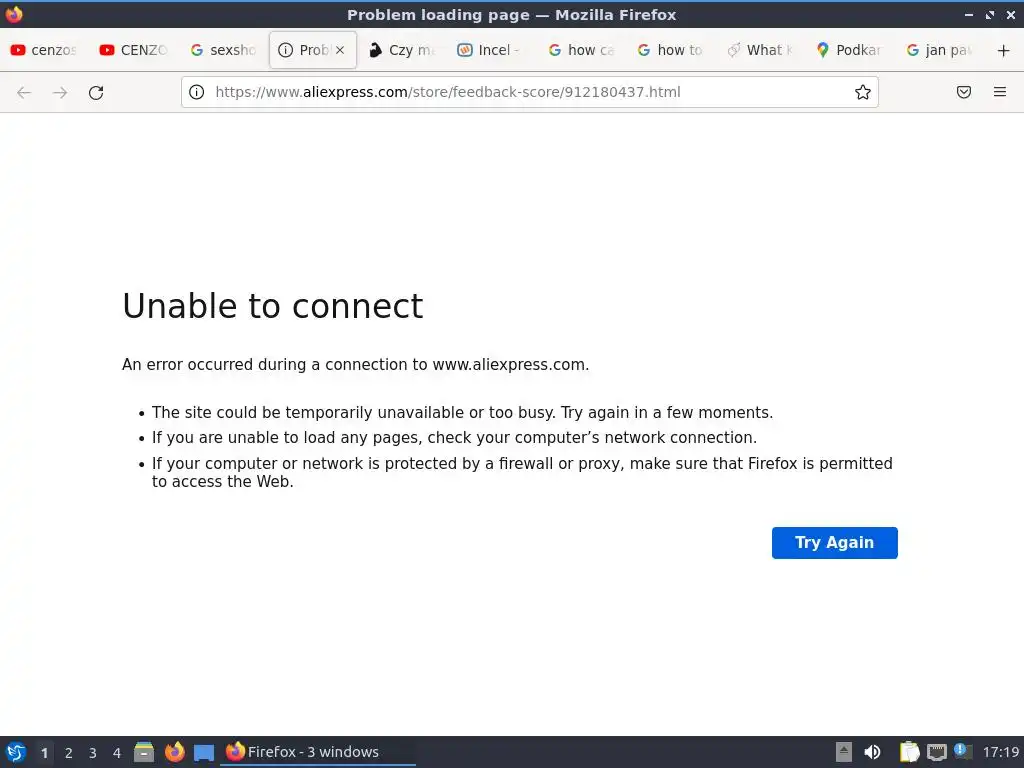The width and height of the screenshot is (1024, 768).
Task: Switch to the Incel tab
Action: tap(491, 50)
